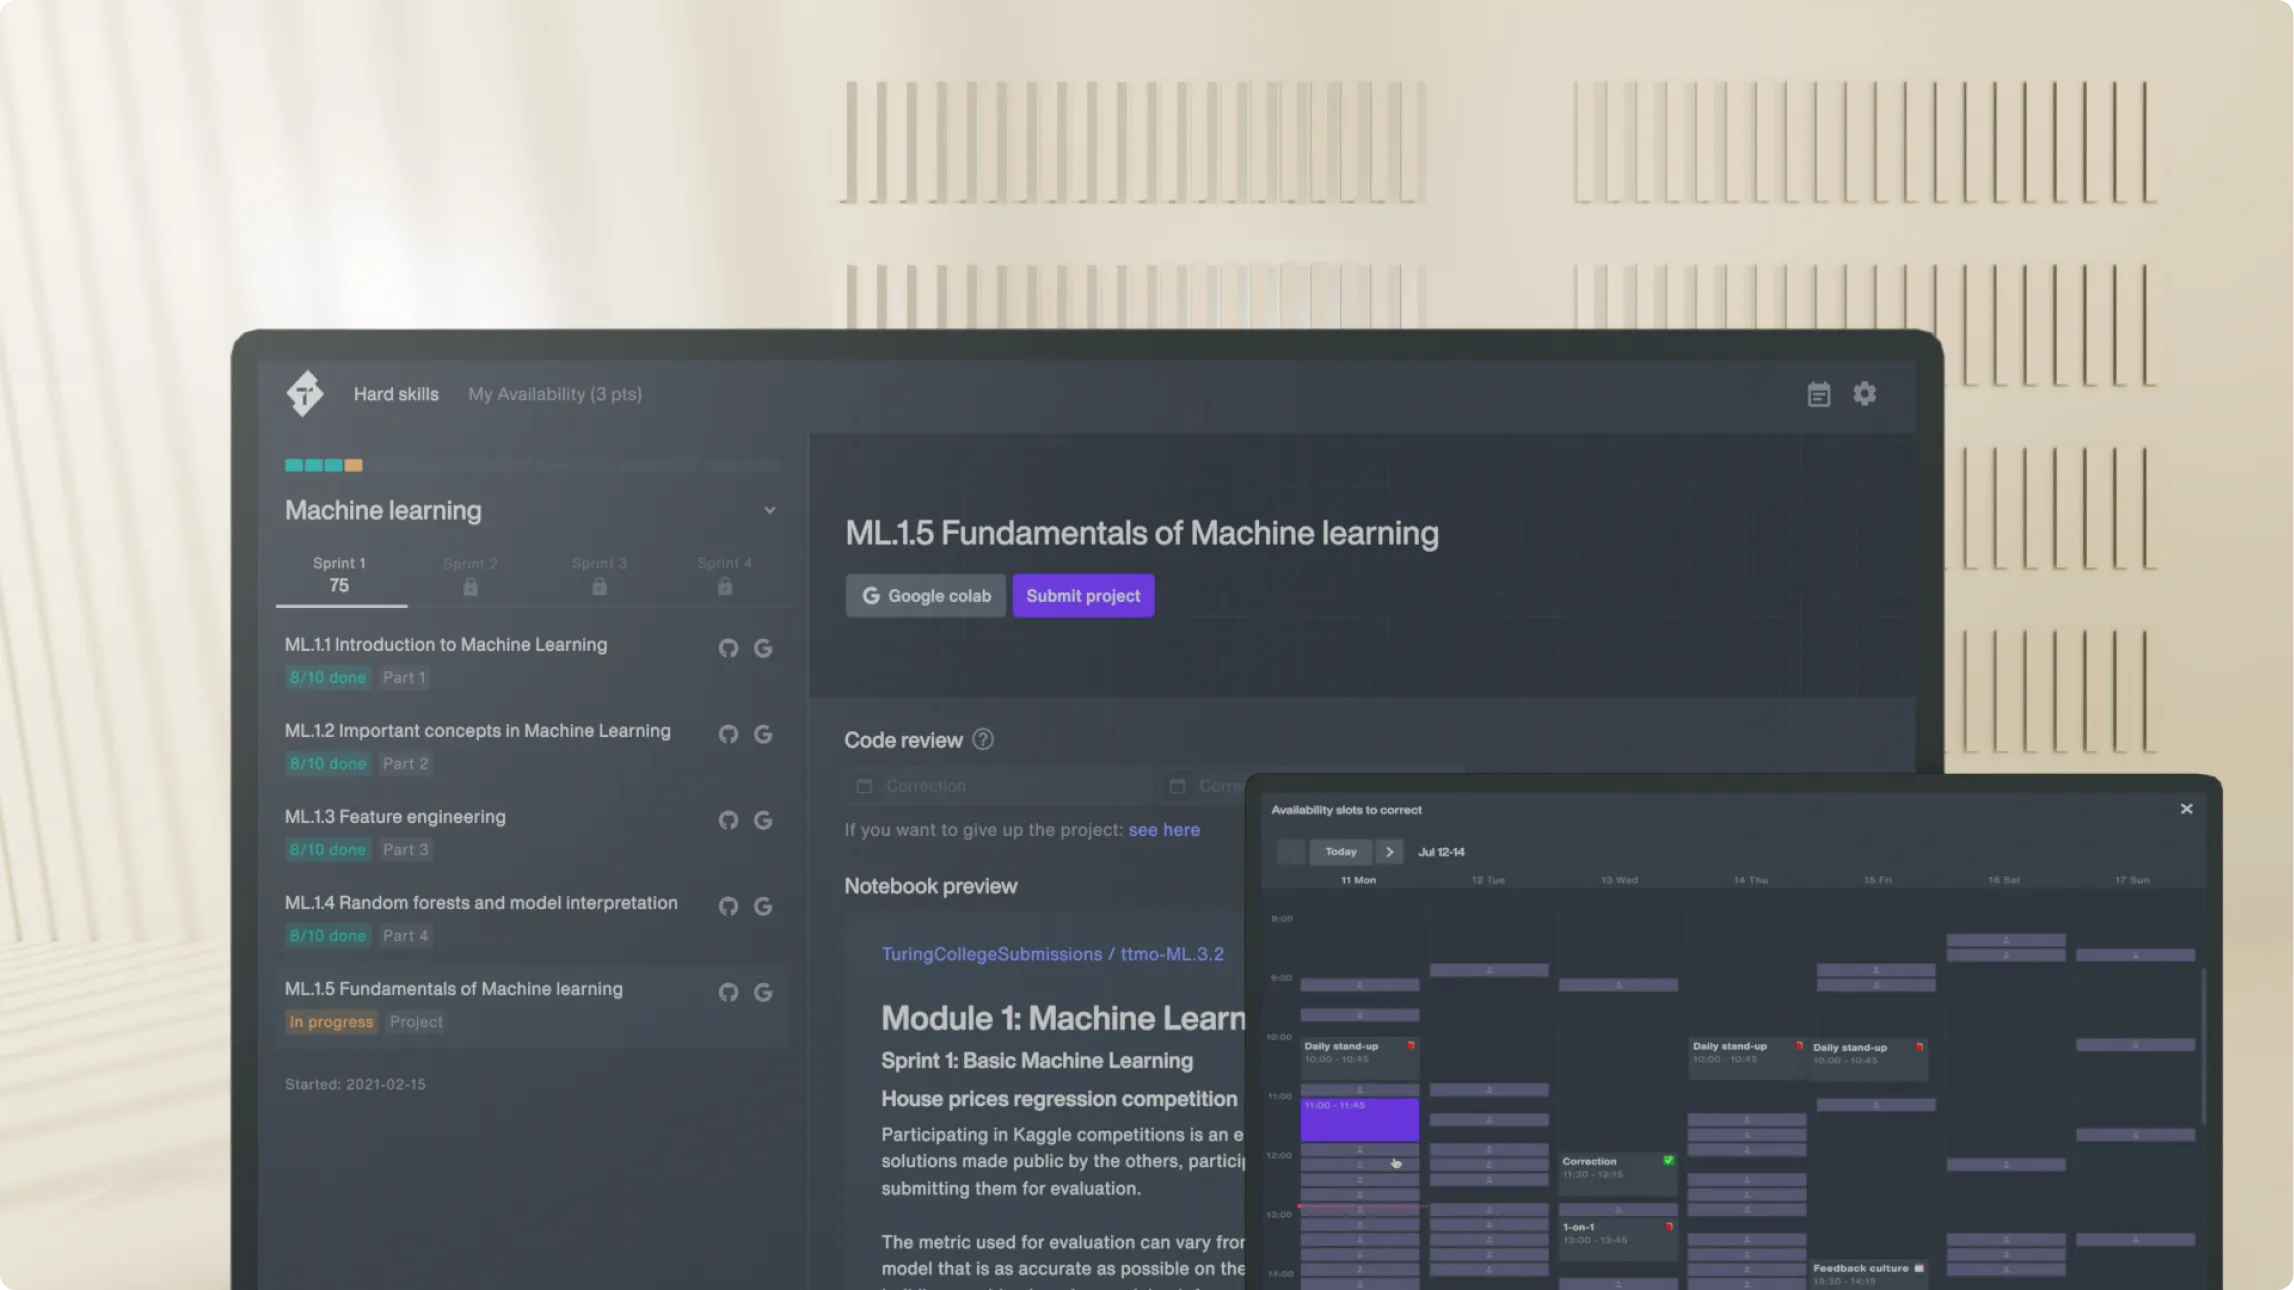Click the Today button in calendar
Image resolution: width=2294 pixels, height=1290 pixels.
pos(1340,852)
